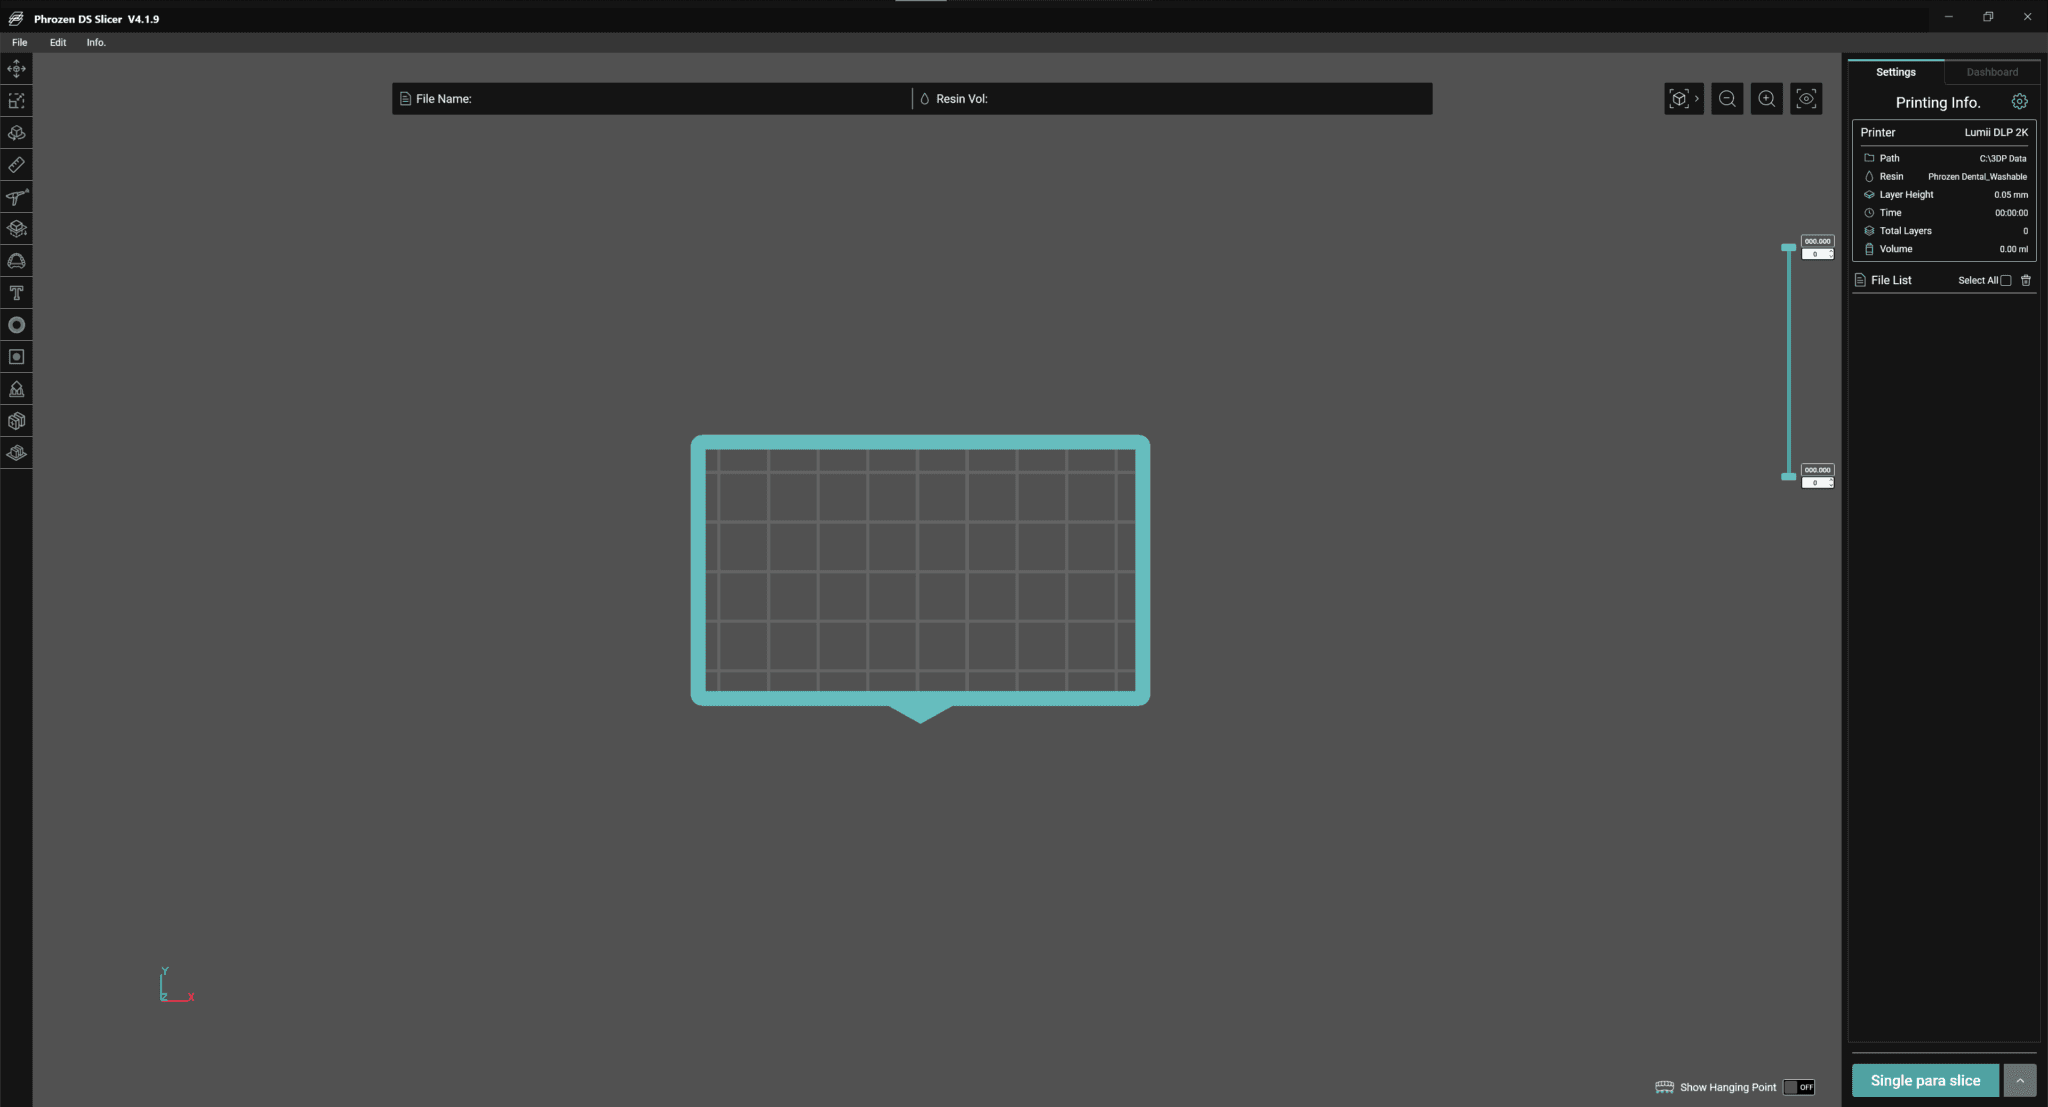Open the supports tool
This screenshot has height=1107, width=2048.
(16, 389)
